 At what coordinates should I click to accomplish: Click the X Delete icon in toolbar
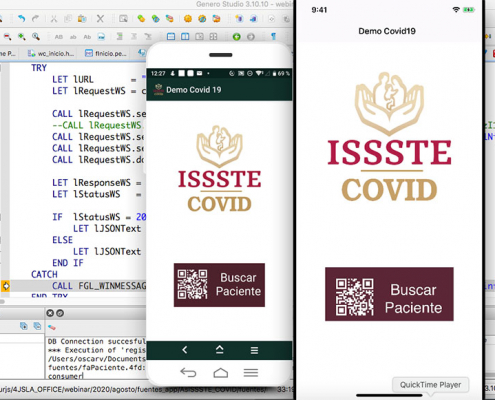pyautogui.click(x=100, y=19)
